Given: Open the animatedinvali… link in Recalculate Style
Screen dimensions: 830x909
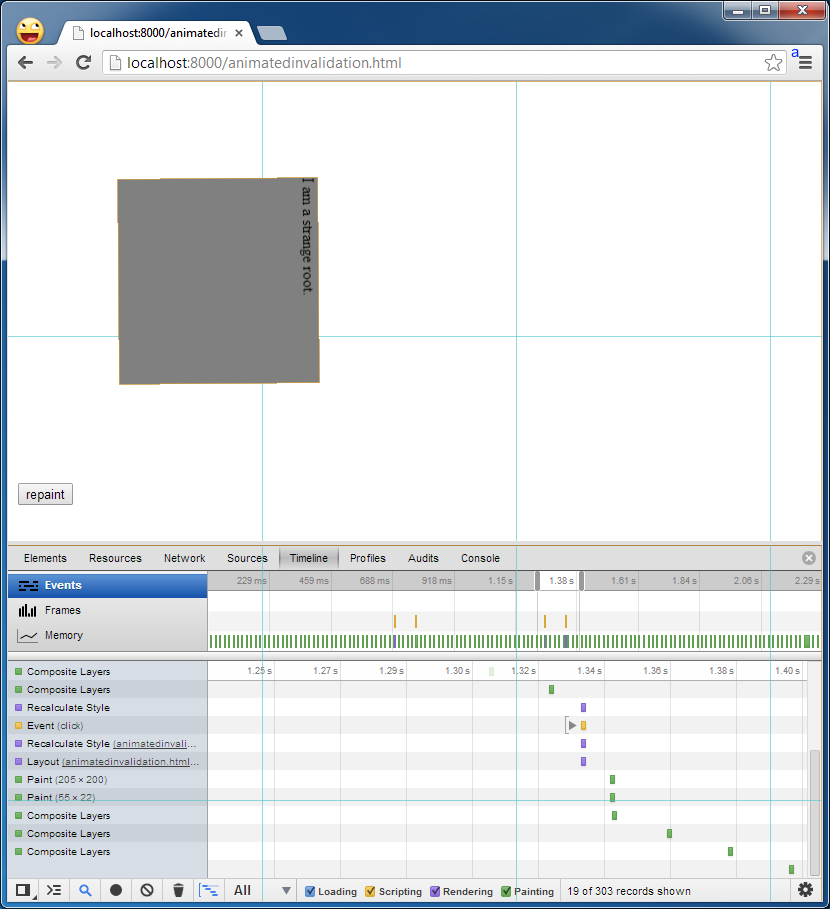Looking at the screenshot, I should tap(155, 744).
